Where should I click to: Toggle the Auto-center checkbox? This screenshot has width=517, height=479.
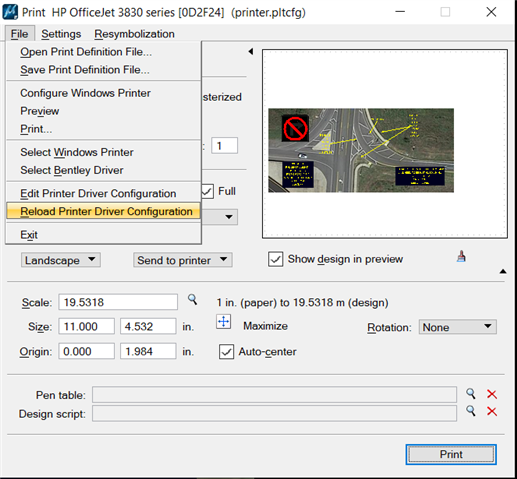226,352
